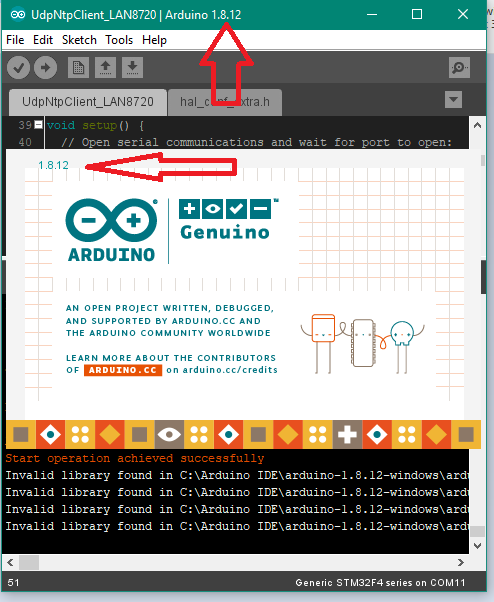Switch to the hal_conf_extra.h tab

click(x=225, y=102)
